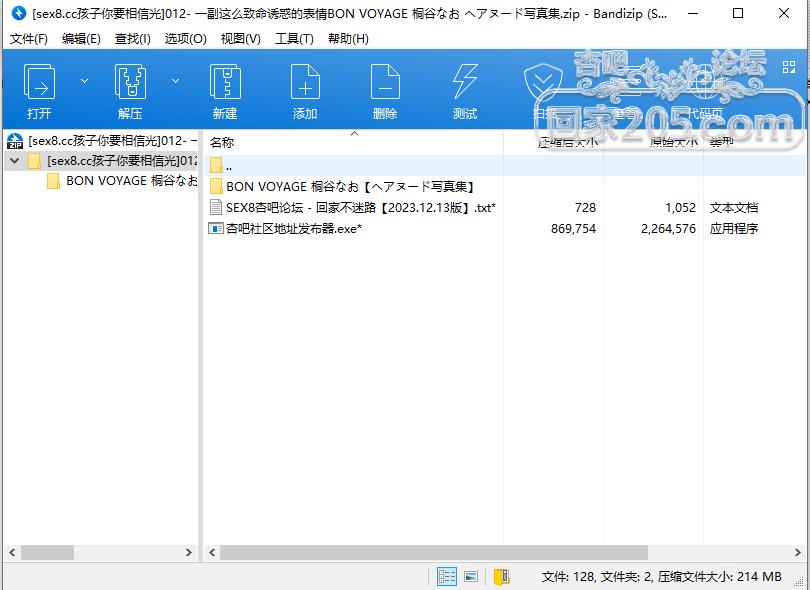810x590 pixels.
Task: Click the grid layout icon in toolbar corner
Action: click(x=789, y=67)
